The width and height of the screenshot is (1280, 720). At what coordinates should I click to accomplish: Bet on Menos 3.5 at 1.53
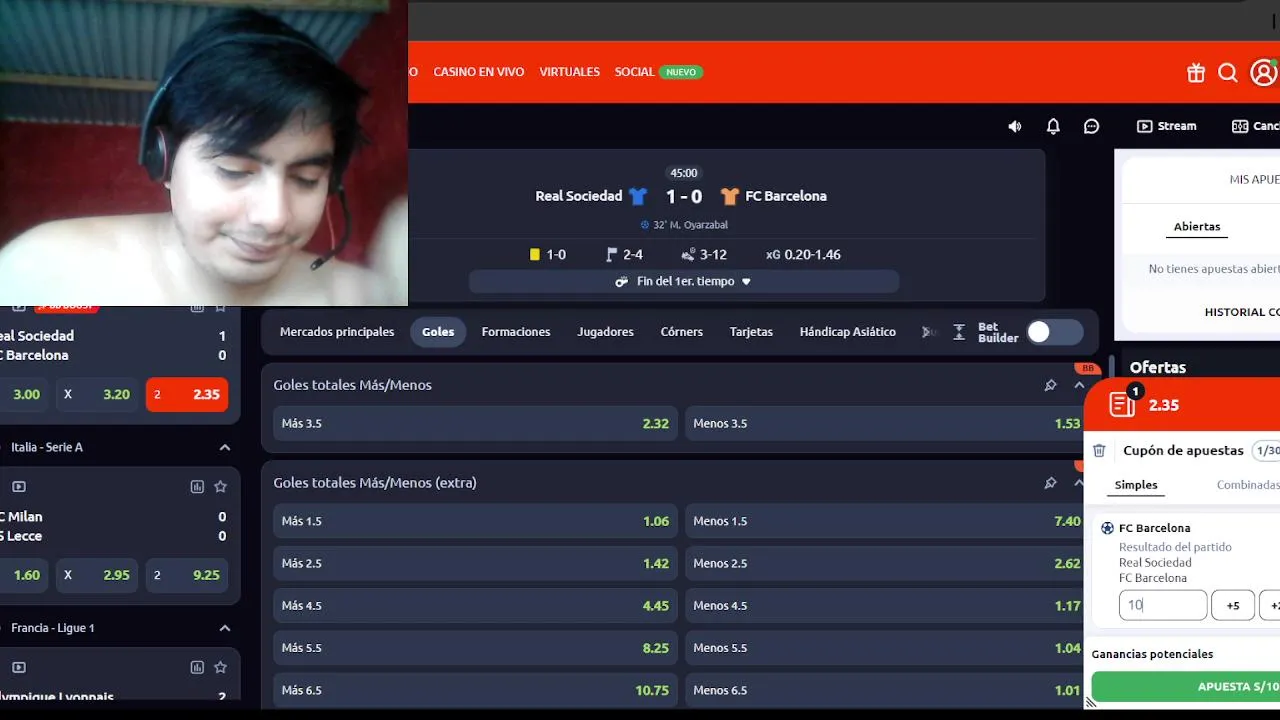click(x=886, y=424)
